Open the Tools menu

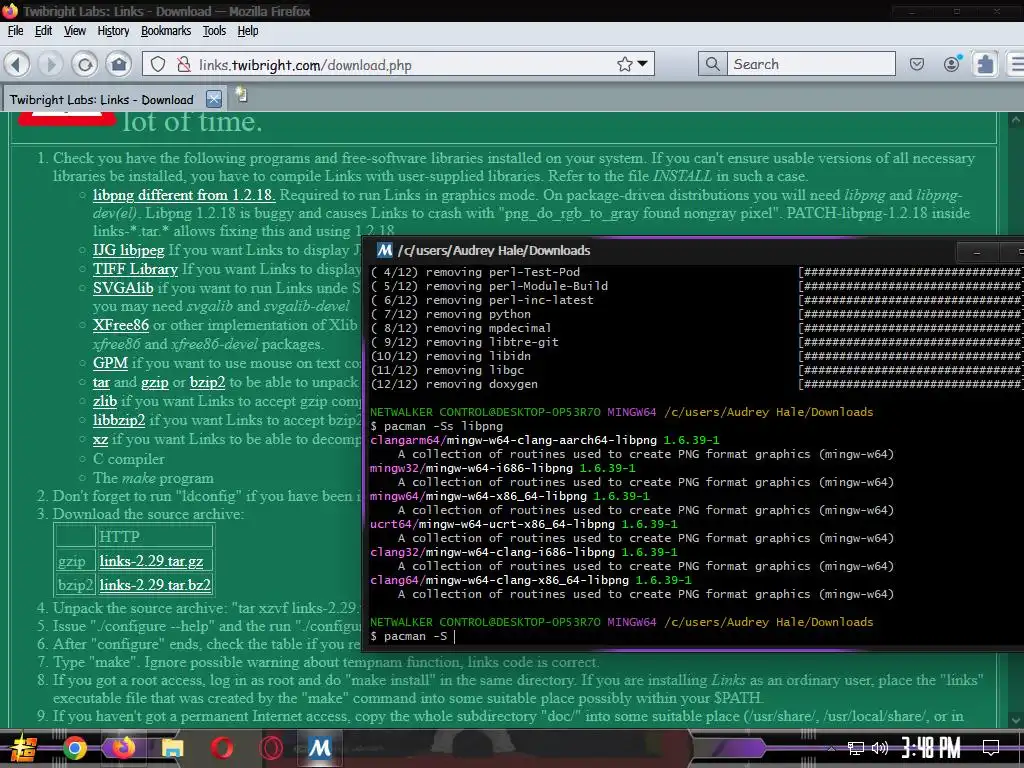214,31
